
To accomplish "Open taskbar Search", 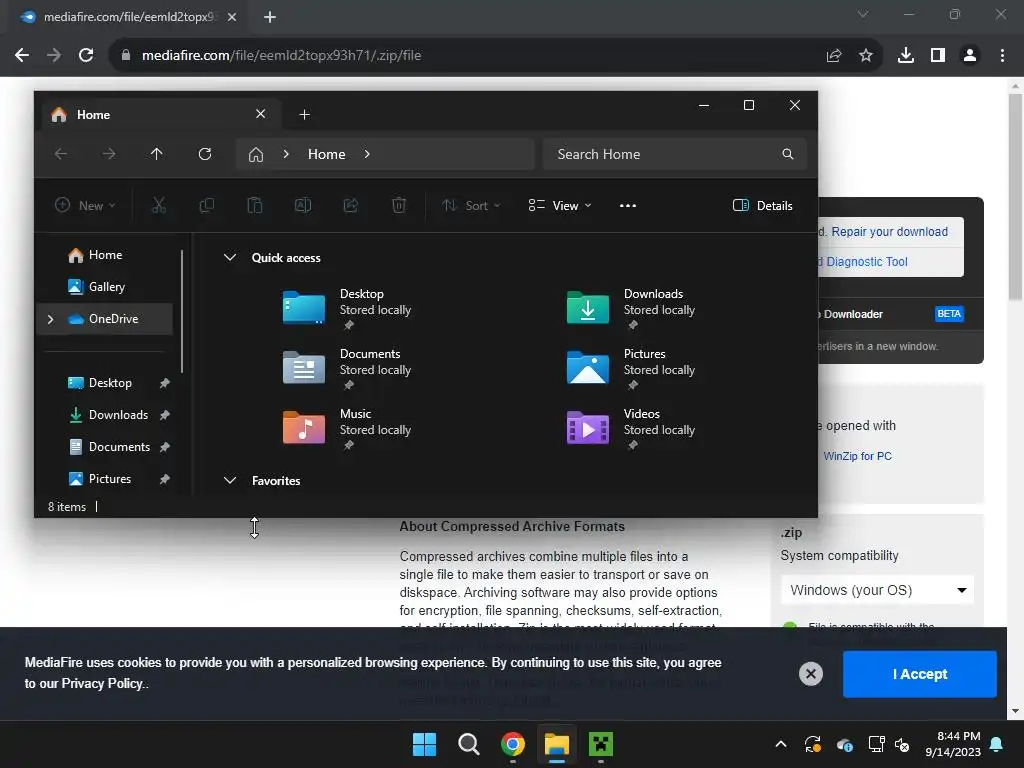I will point(469,744).
